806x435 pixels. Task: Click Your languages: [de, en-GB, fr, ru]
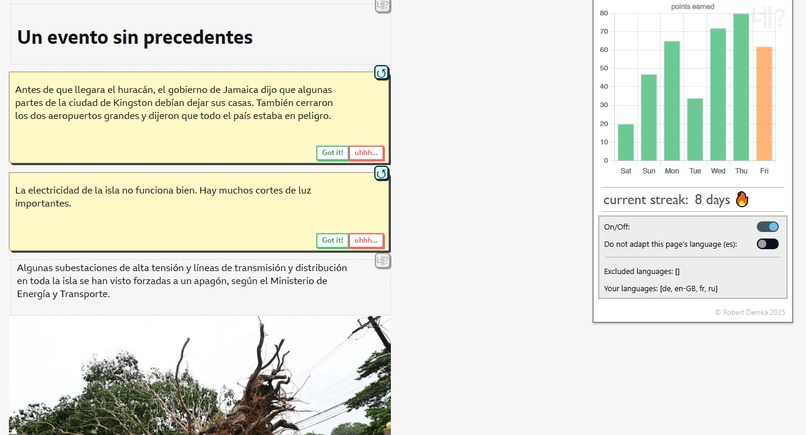[661, 288]
